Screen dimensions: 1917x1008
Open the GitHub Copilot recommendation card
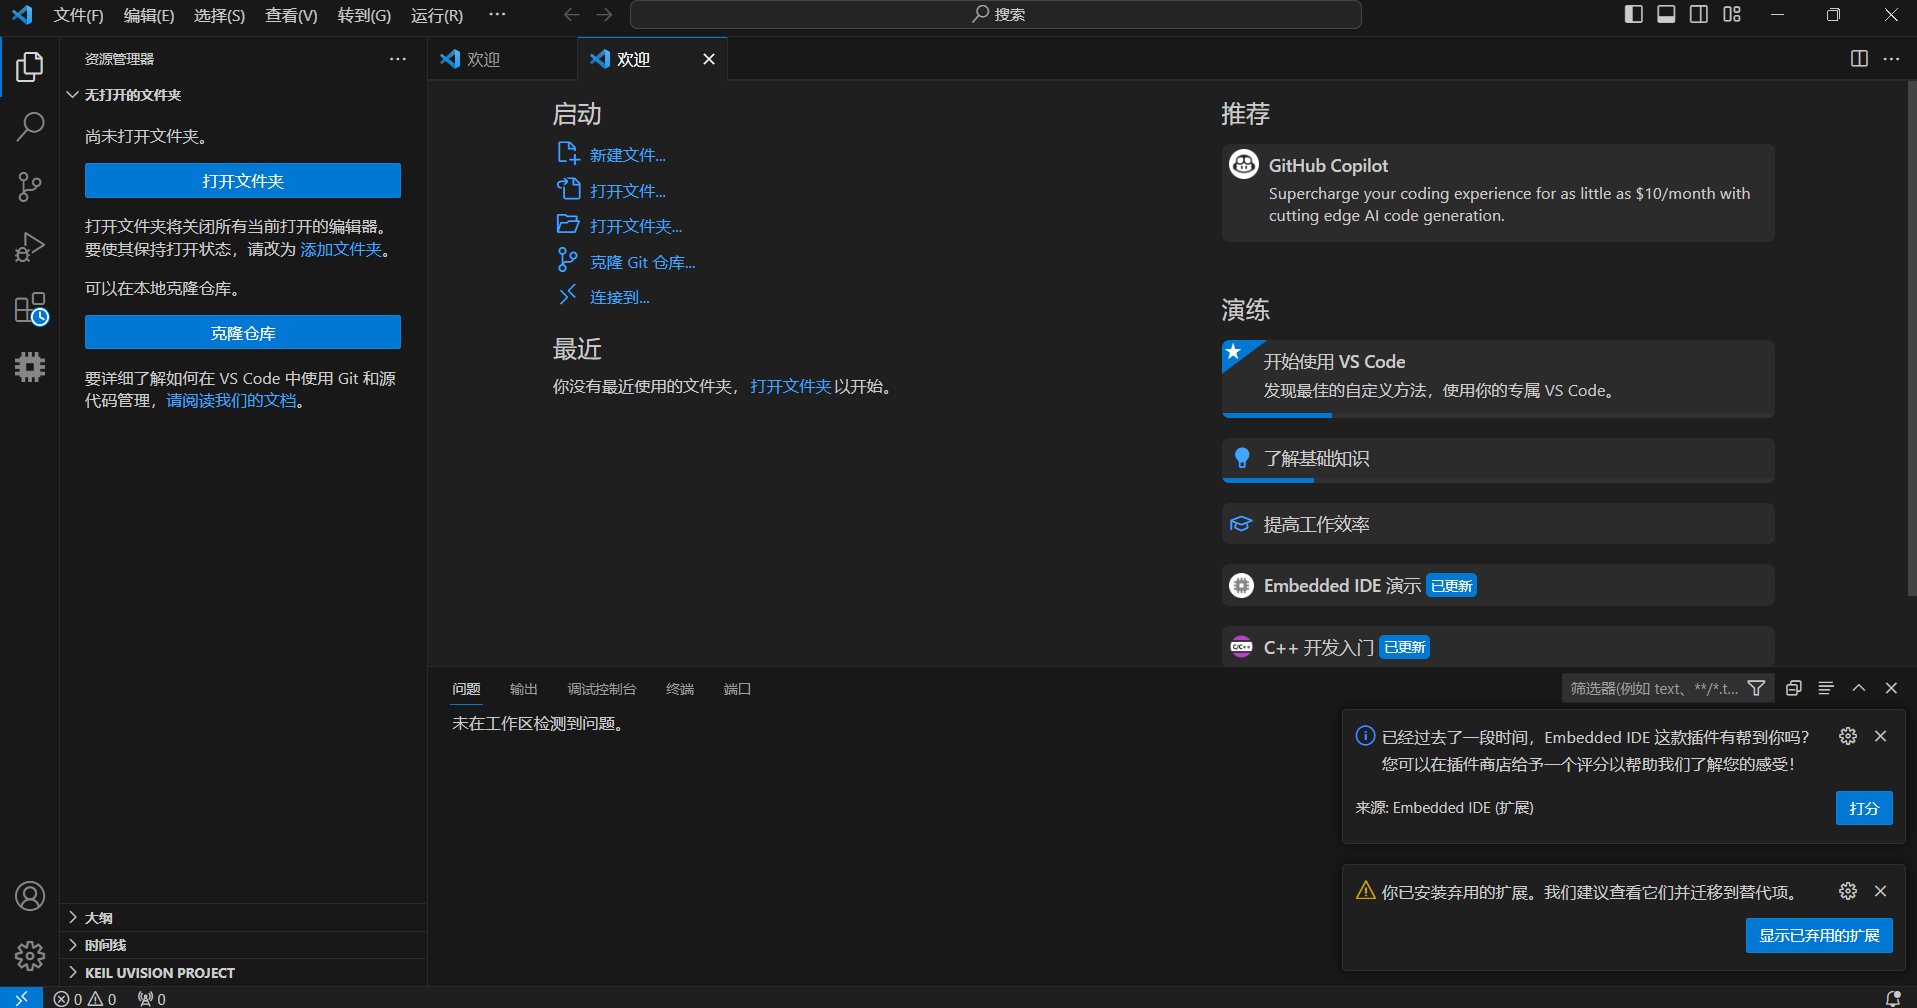[x=1498, y=192]
